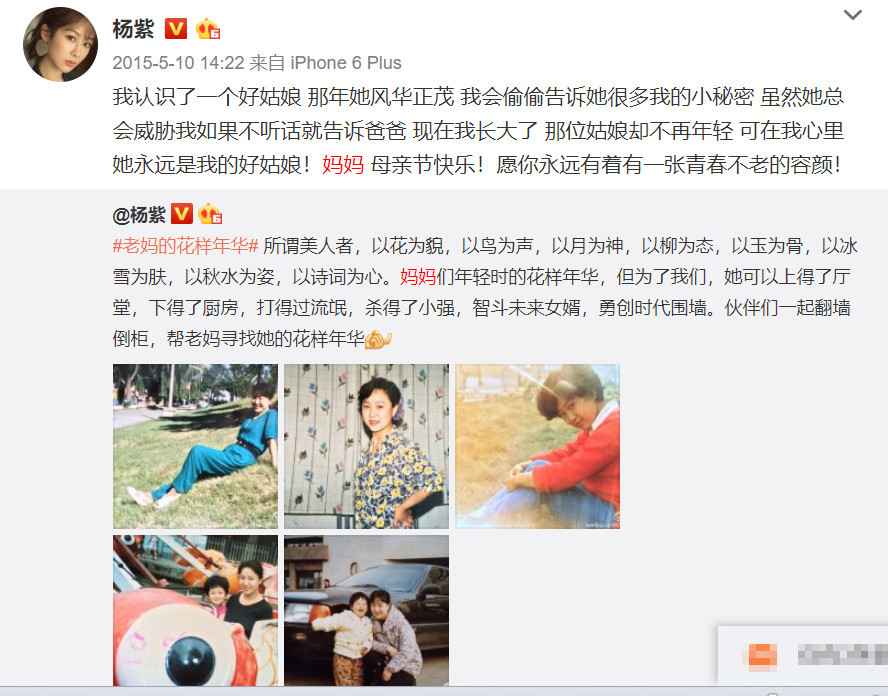Image resolution: width=888 pixels, height=696 pixels.
Task: Click red 妈妈 keyword in the main post
Action: point(343,165)
